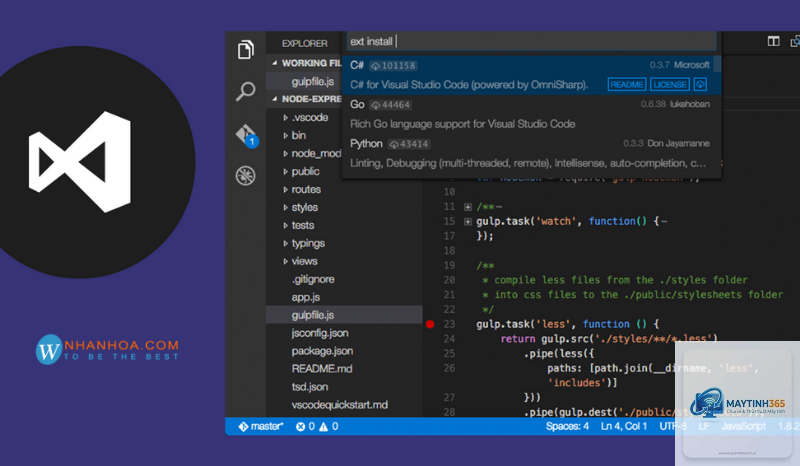Open the Explorer view icon
The width and height of the screenshot is (800, 466).
pyautogui.click(x=245, y=50)
